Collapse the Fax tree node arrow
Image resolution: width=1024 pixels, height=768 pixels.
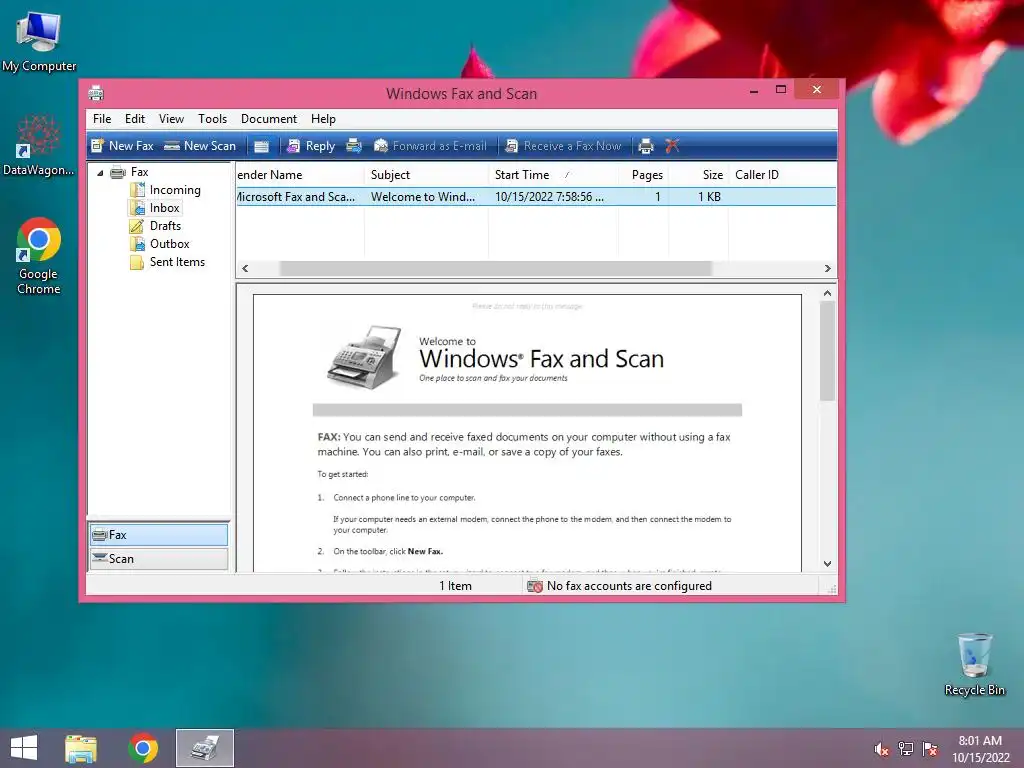click(100, 173)
